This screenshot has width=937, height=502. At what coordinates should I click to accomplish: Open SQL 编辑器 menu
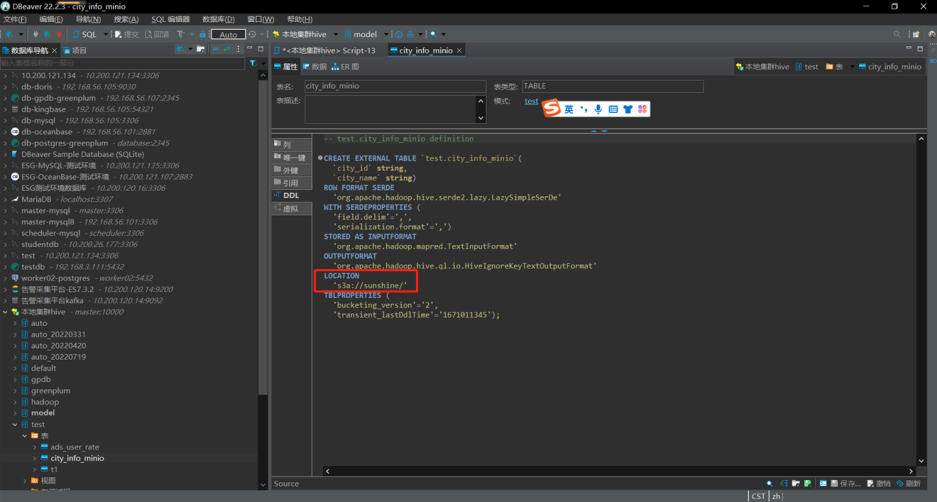click(x=170, y=19)
